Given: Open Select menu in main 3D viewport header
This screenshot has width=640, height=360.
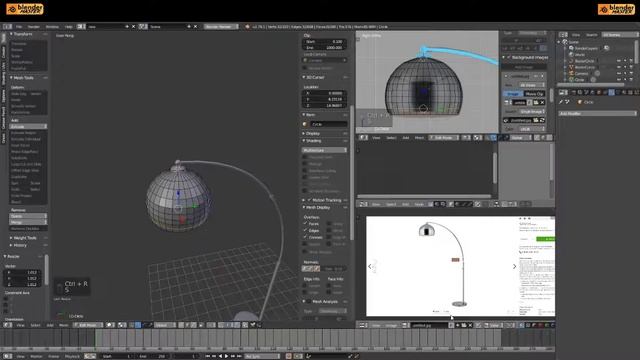Looking at the screenshot, I should (x=36, y=325).
